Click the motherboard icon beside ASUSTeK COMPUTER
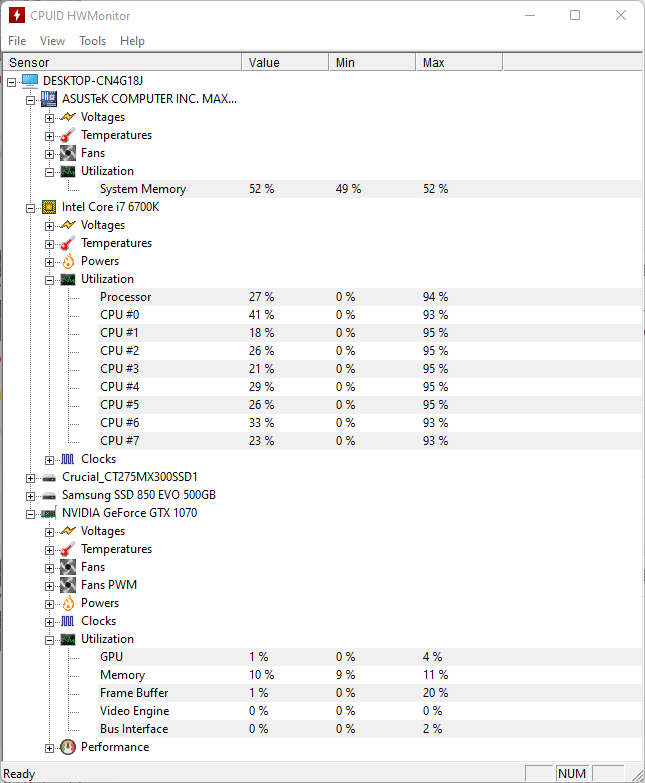The image size is (645, 783). tap(49, 99)
